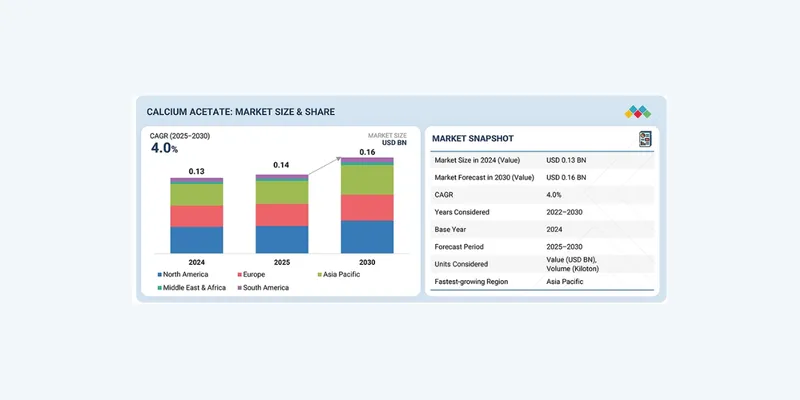Click the 2030 axis label
The width and height of the screenshot is (800, 400).
click(367, 262)
